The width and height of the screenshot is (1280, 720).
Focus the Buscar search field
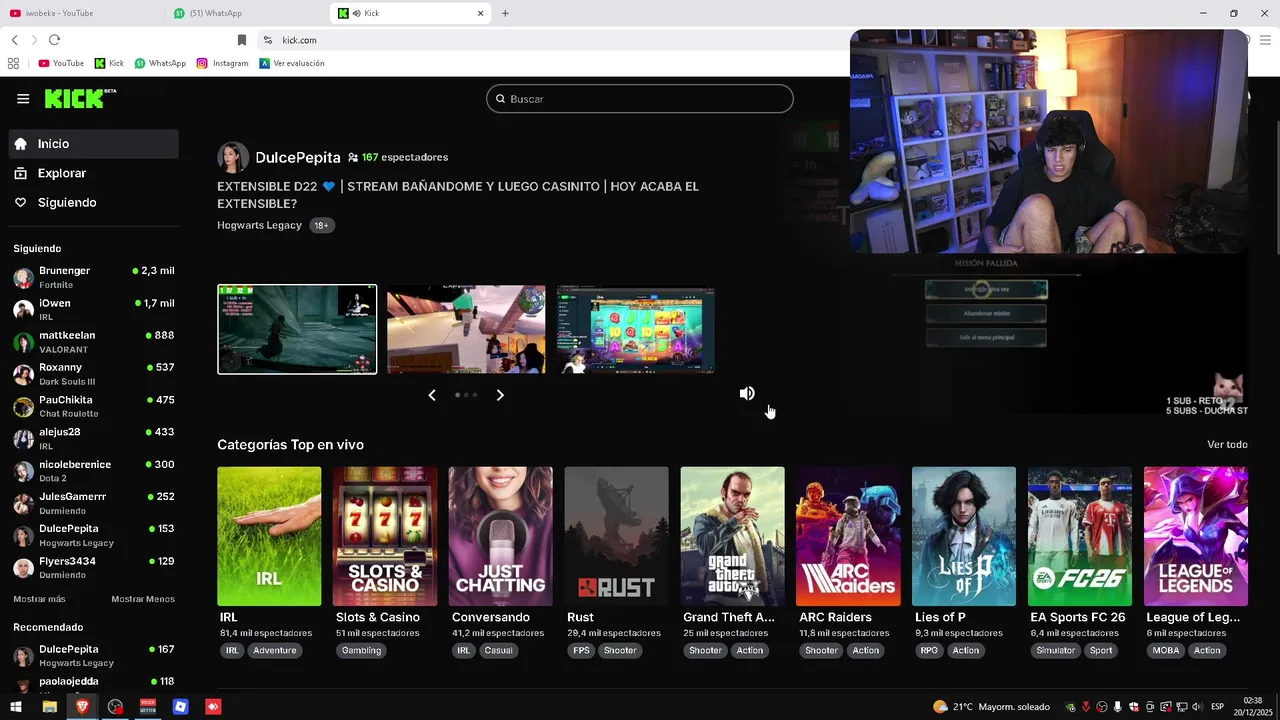[640, 99]
